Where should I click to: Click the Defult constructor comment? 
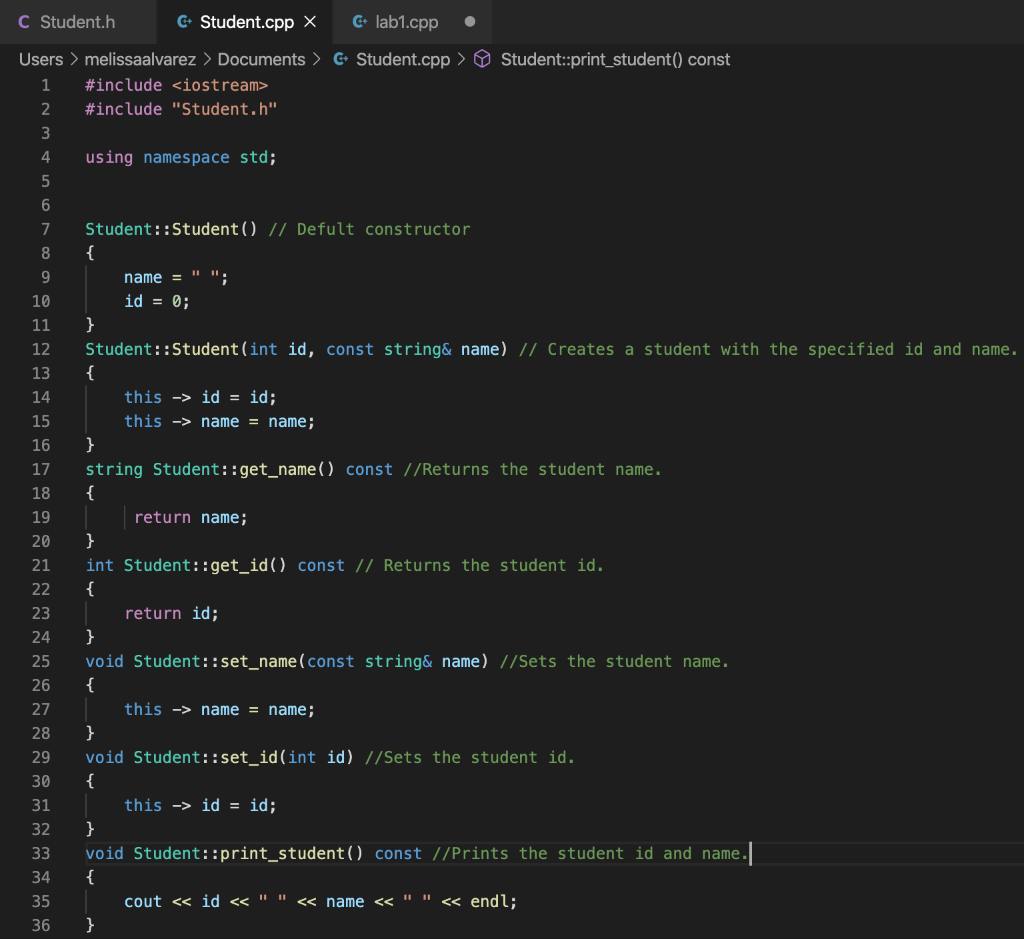click(369, 229)
